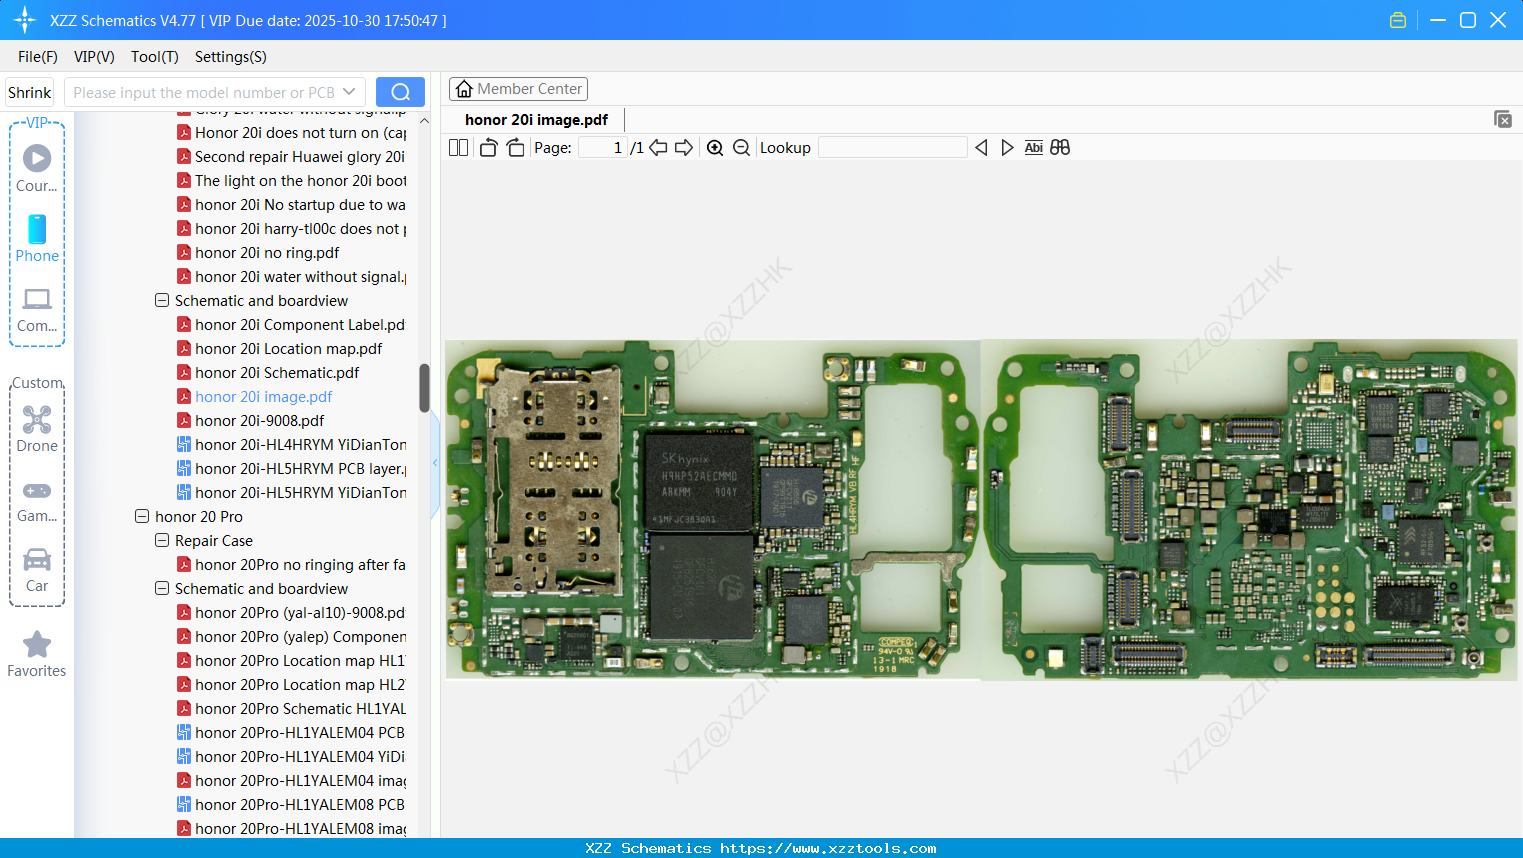Open the model number dropdown arrow
The width and height of the screenshot is (1523, 858).
pyautogui.click(x=349, y=92)
